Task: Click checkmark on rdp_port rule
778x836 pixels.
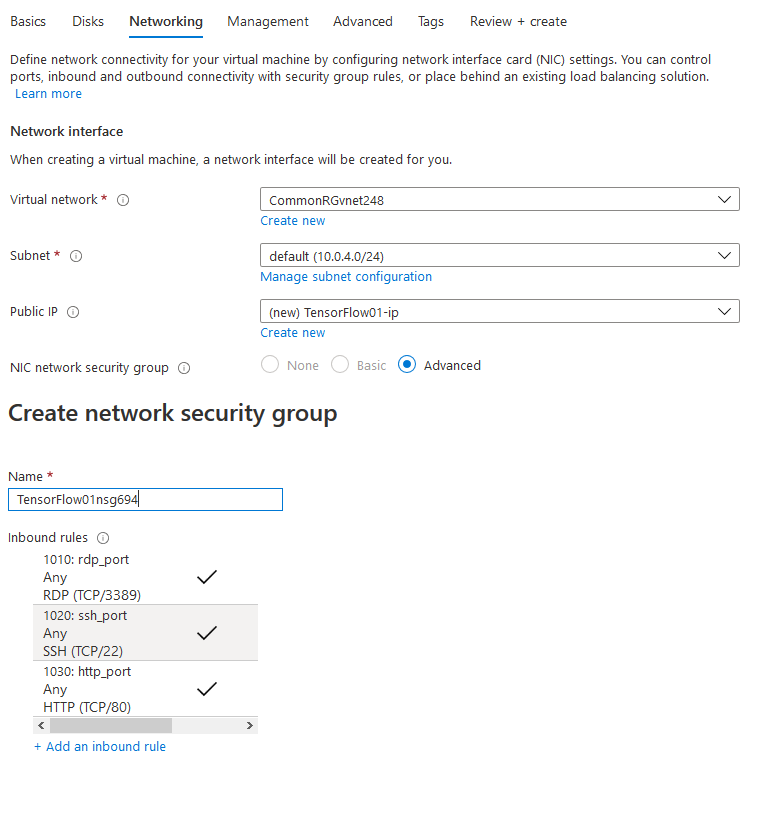Action: coord(207,577)
